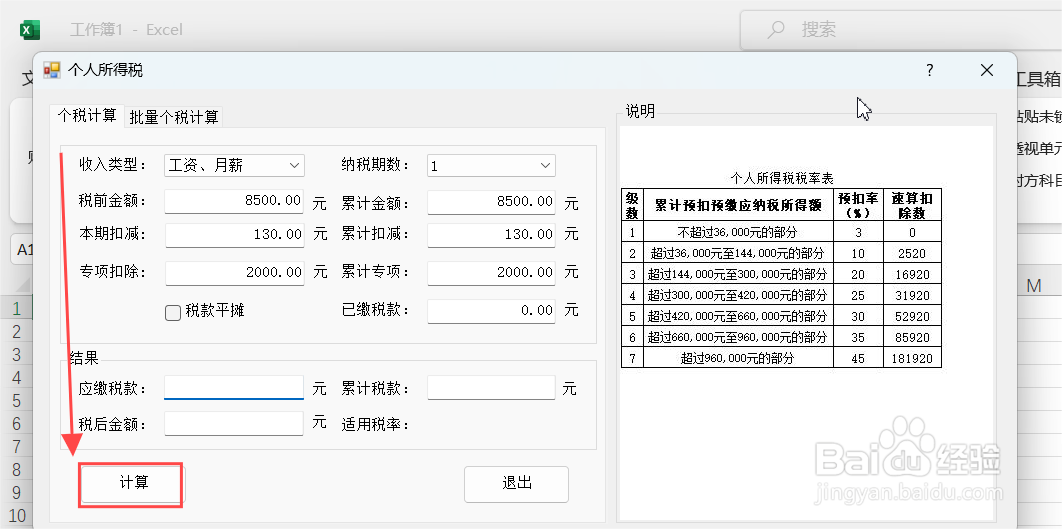The image size is (1062, 529).
Task: Select the 已缴税款 input field
Action: (x=490, y=311)
